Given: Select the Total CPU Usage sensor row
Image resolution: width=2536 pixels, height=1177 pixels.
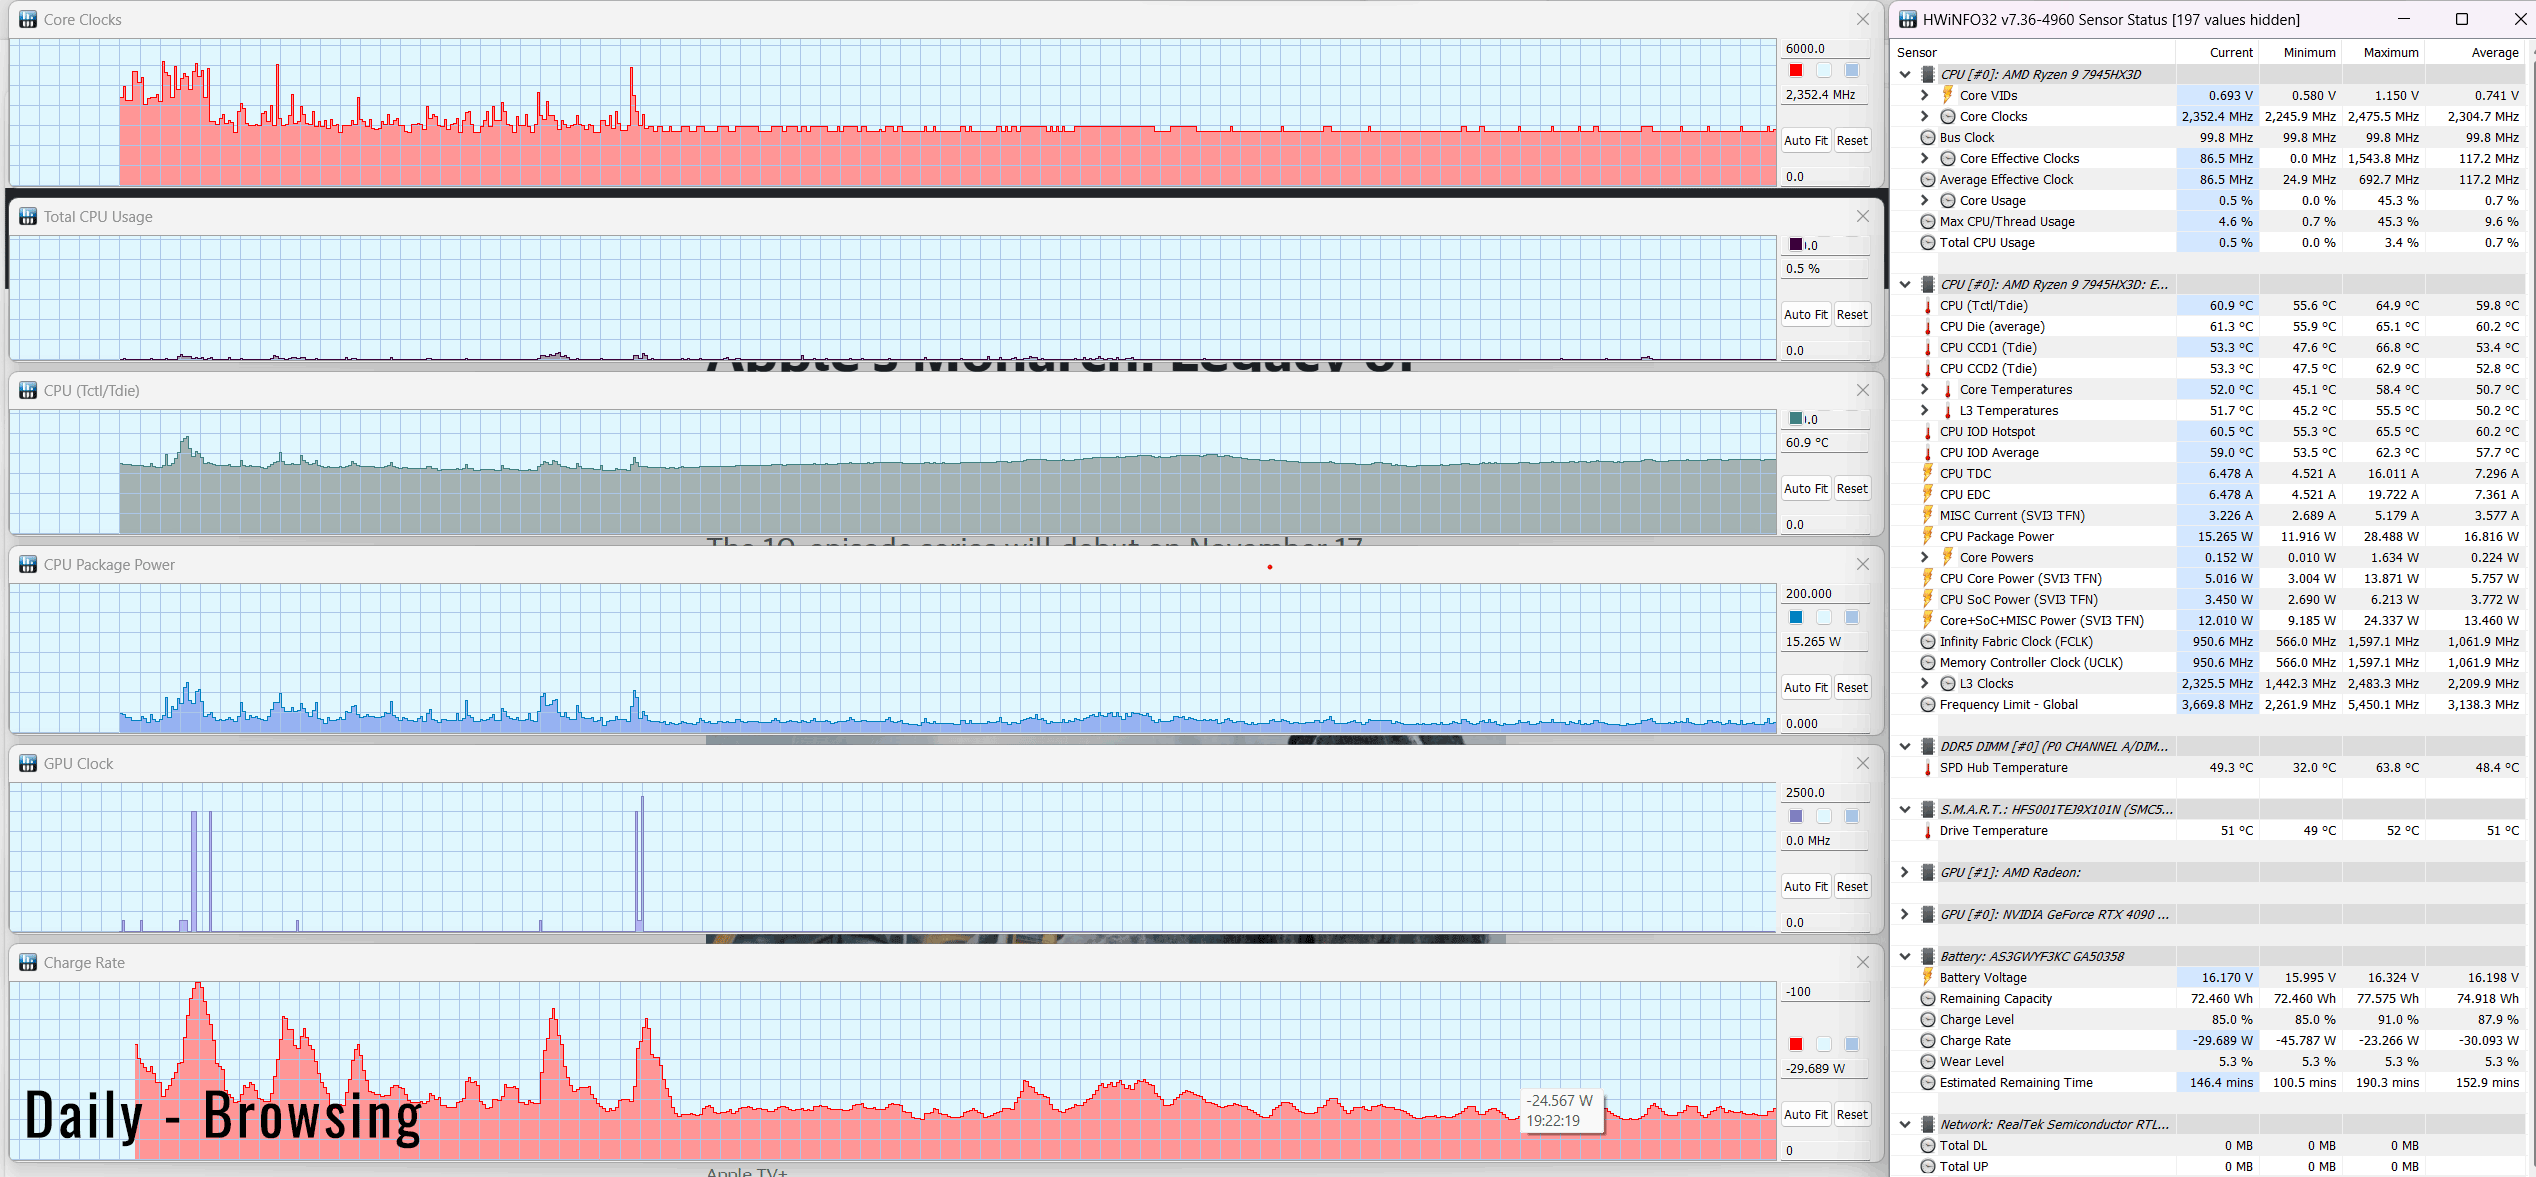Looking at the screenshot, I should coord(2208,243).
